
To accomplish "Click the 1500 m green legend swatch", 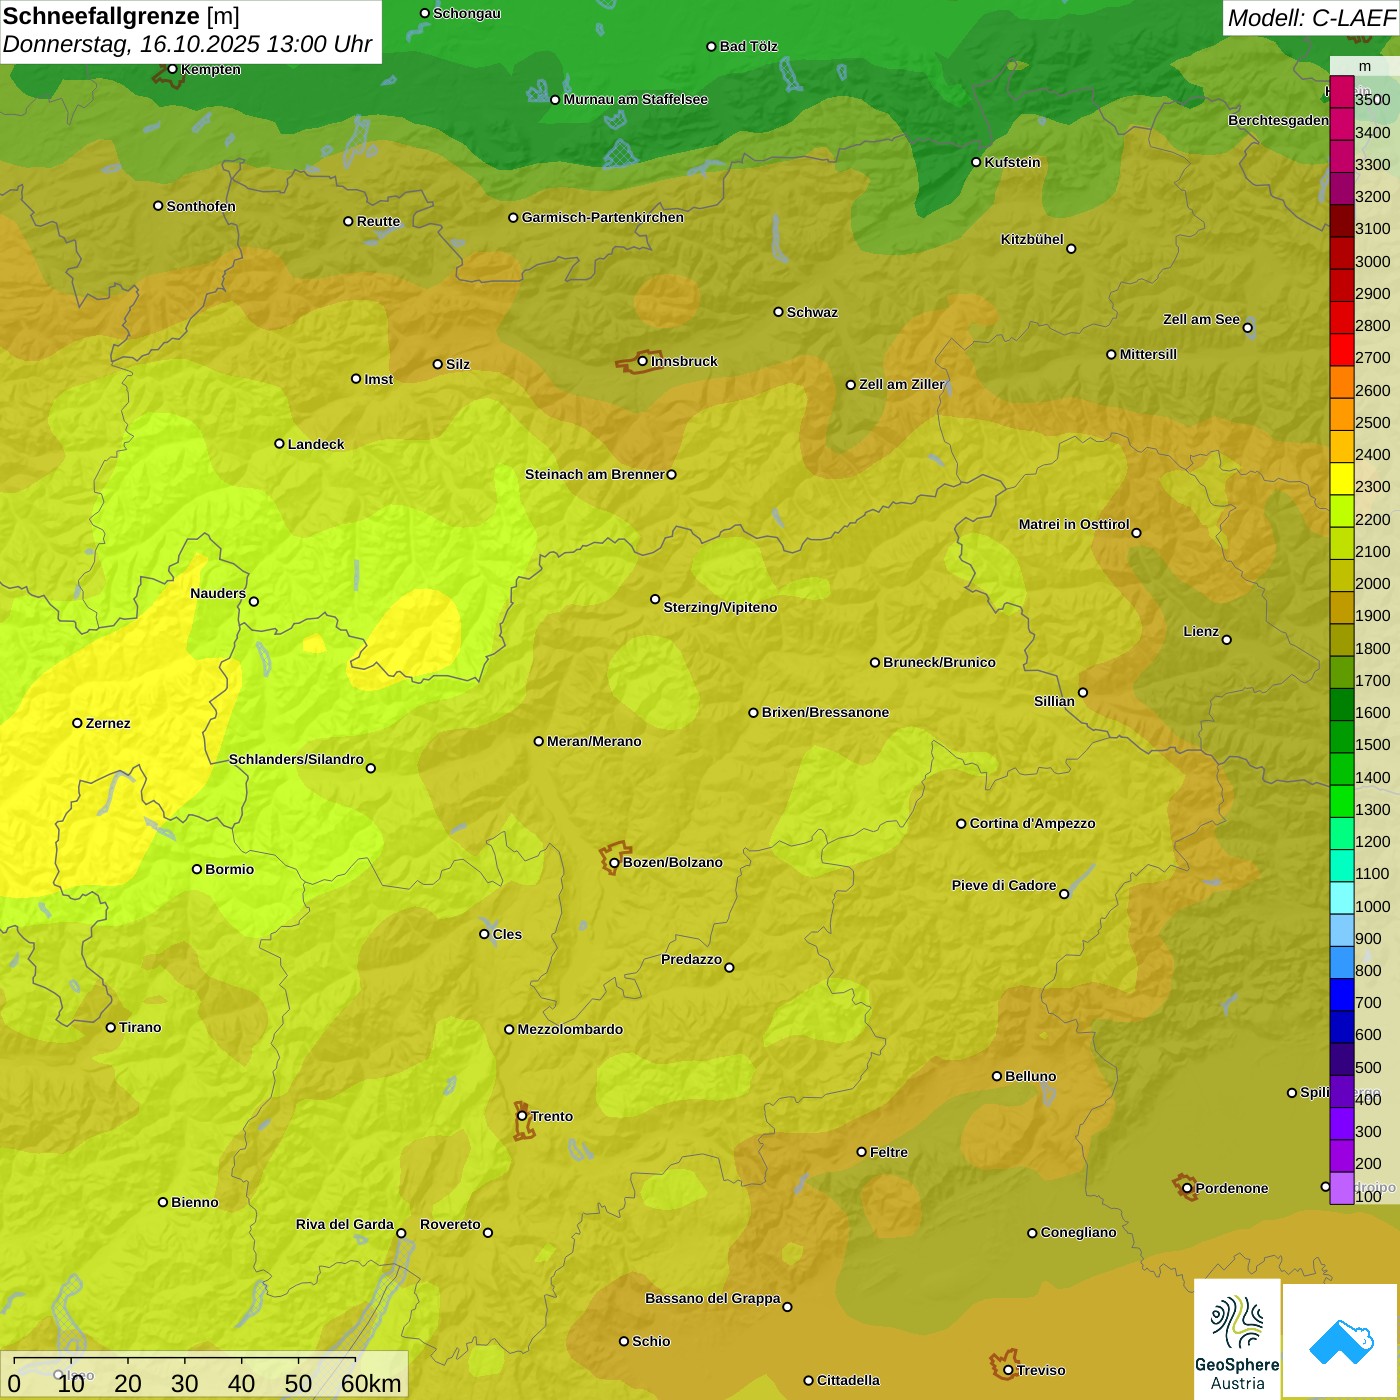I will pos(1342,737).
